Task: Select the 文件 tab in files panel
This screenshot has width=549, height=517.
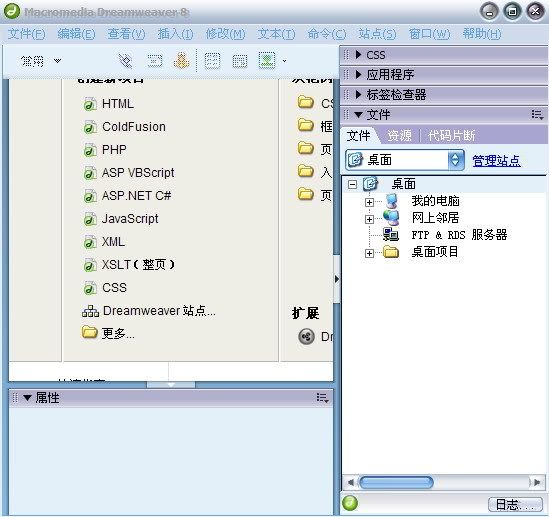Action: point(358,136)
